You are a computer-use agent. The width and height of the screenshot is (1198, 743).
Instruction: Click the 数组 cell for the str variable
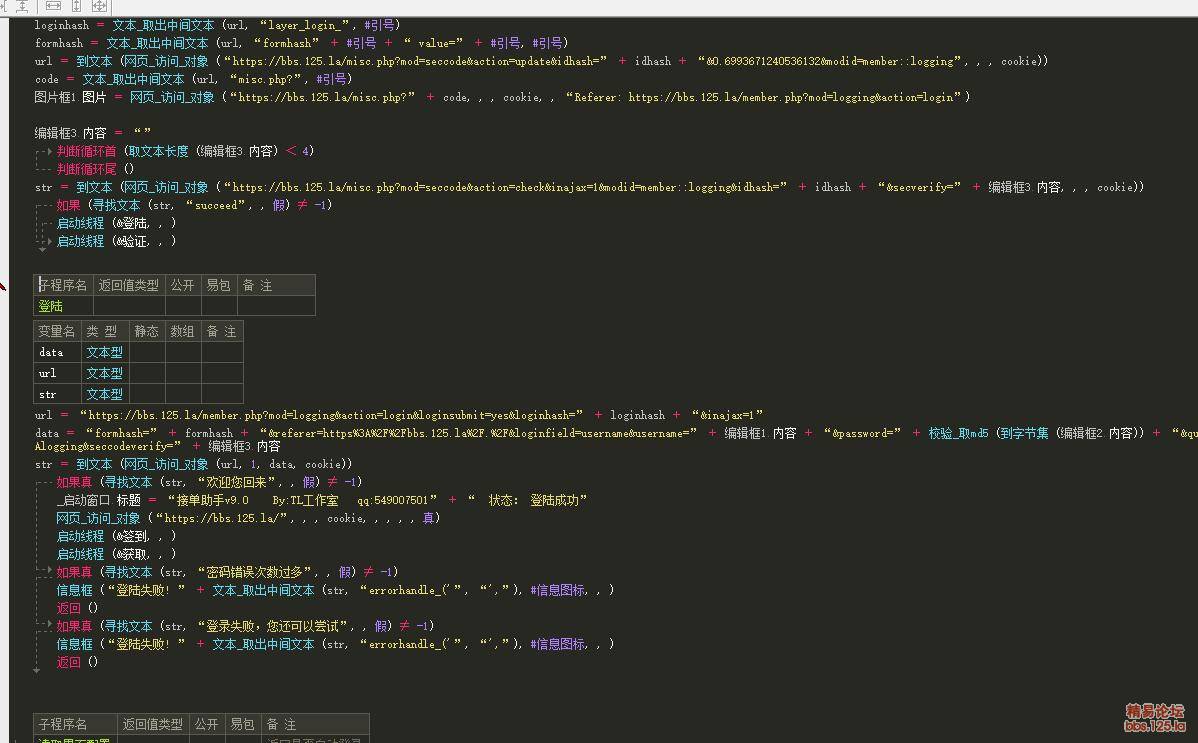(x=183, y=394)
